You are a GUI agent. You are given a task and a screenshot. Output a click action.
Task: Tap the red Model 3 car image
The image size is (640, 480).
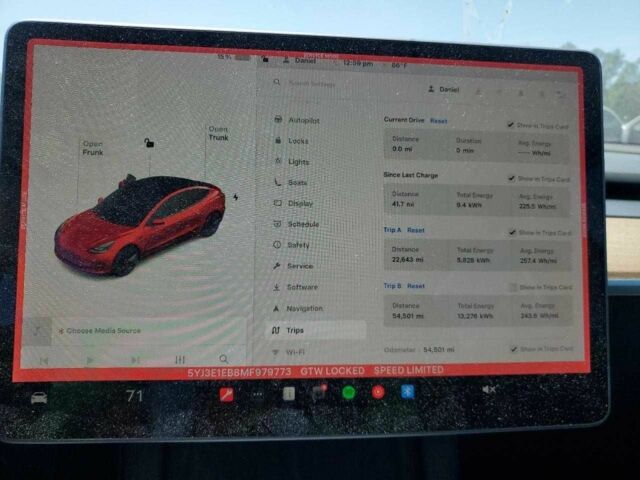140,225
